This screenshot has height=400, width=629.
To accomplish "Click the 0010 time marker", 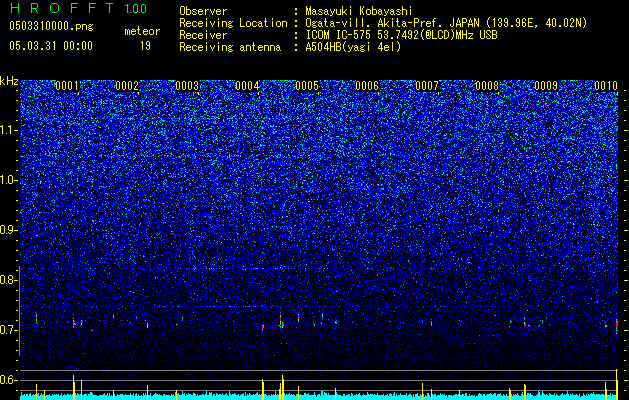I will coord(606,86).
